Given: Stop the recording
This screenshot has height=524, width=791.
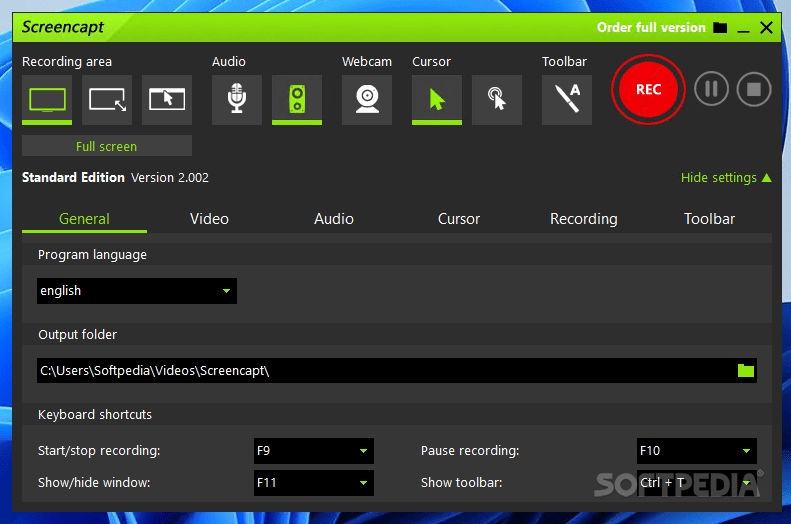Looking at the screenshot, I should coord(754,89).
